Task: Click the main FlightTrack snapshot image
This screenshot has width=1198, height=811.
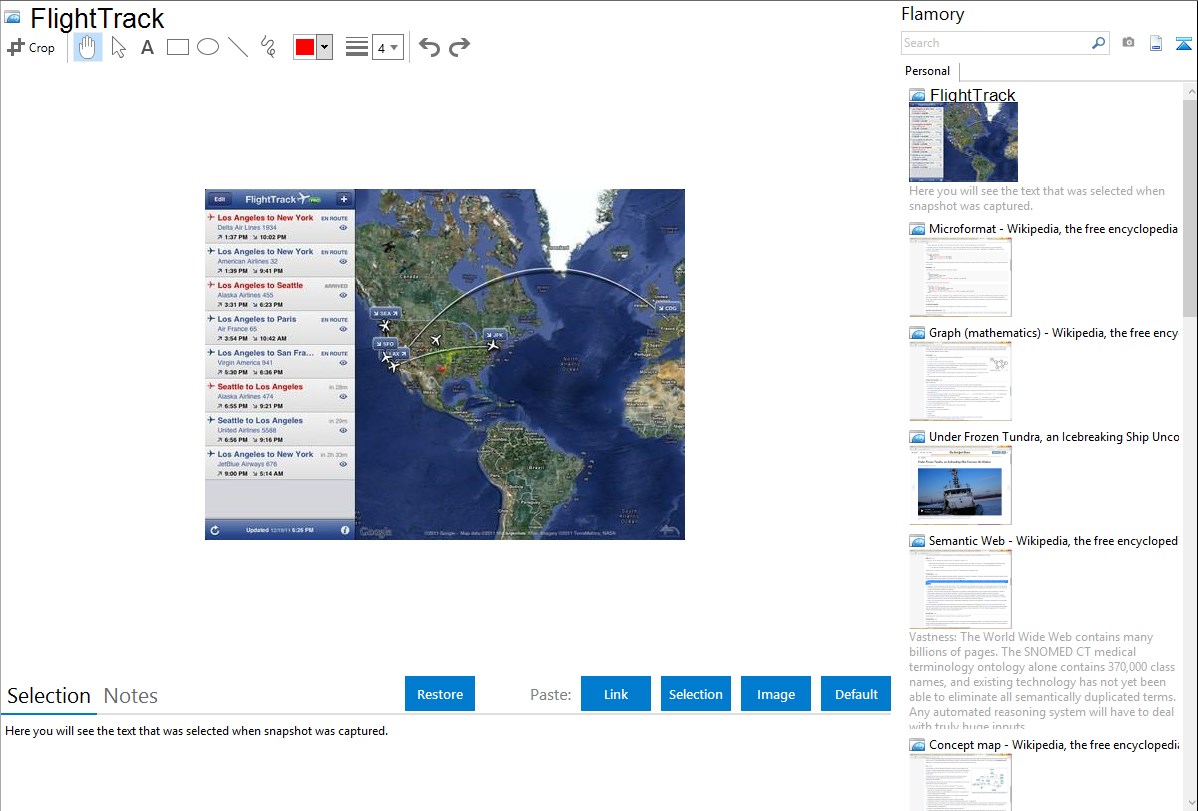Action: click(445, 364)
